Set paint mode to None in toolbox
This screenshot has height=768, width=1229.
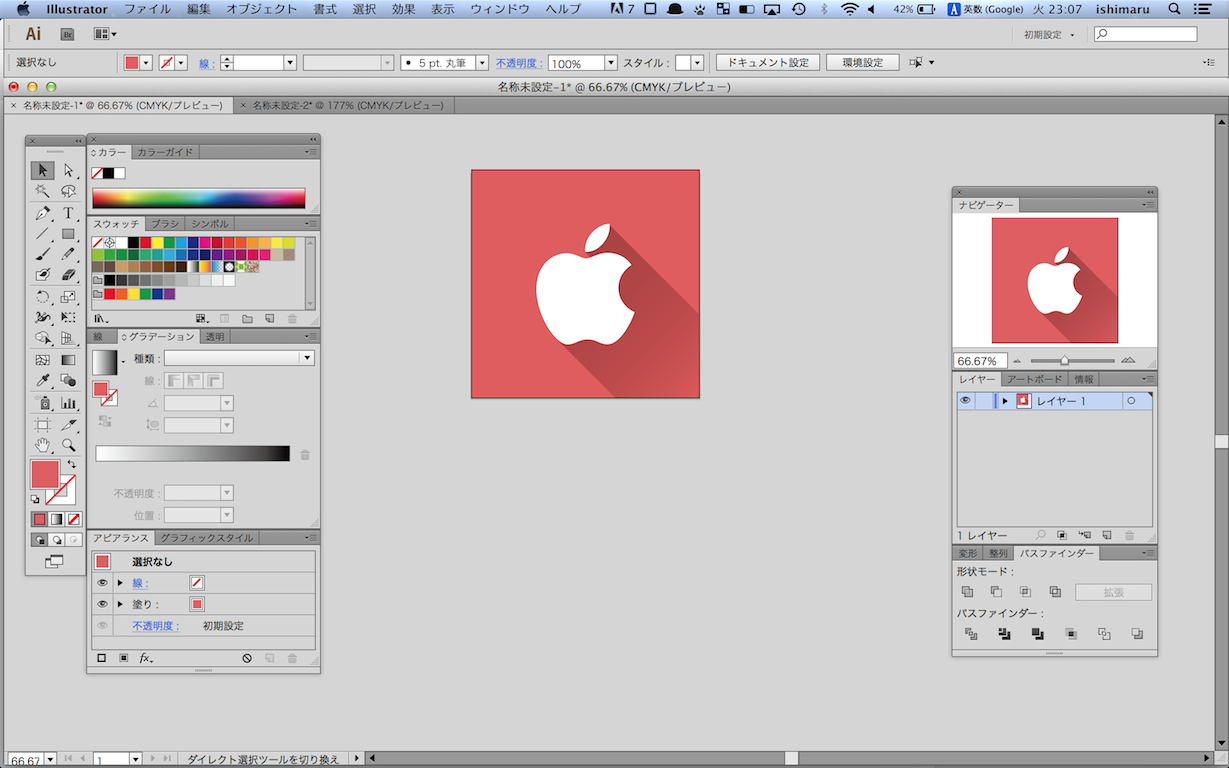click(74, 519)
